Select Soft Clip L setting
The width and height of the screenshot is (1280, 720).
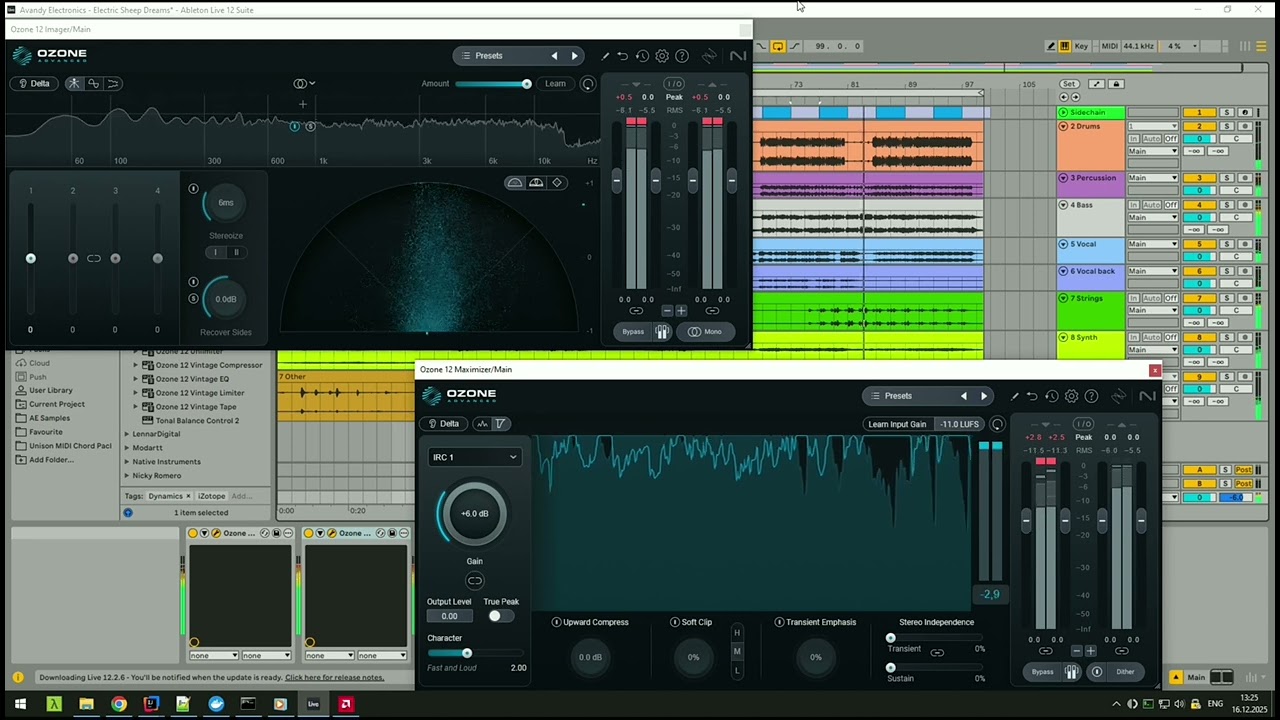737,670
